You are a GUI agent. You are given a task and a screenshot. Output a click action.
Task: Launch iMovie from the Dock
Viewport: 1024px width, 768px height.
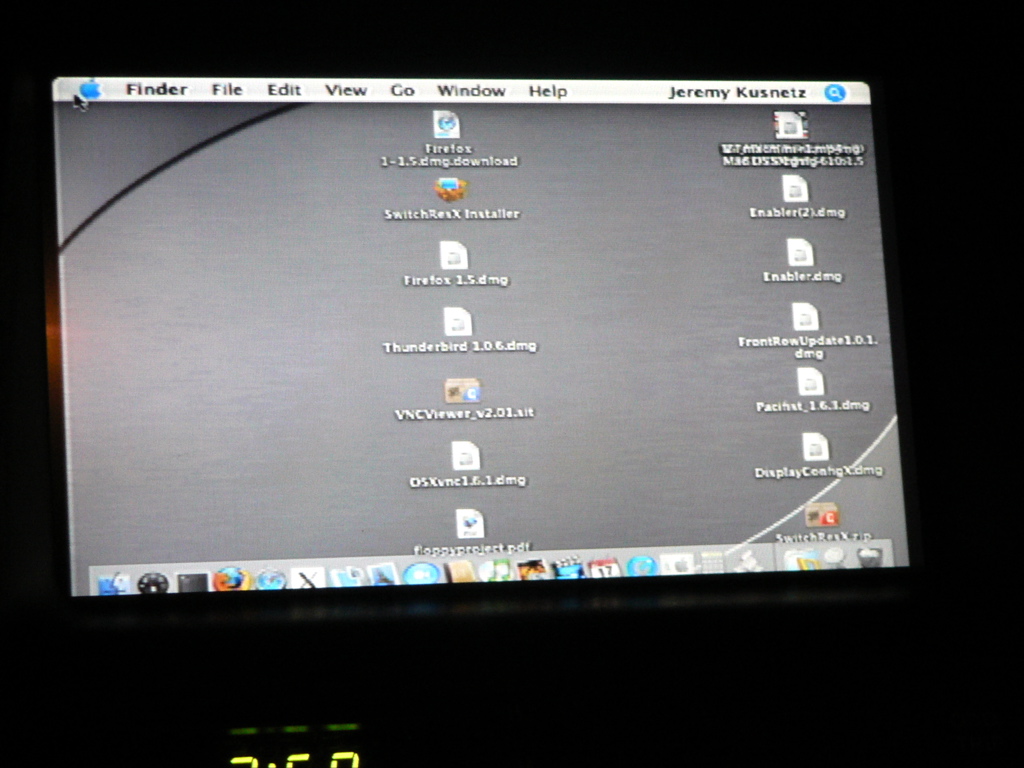click(x=567, y=568)
